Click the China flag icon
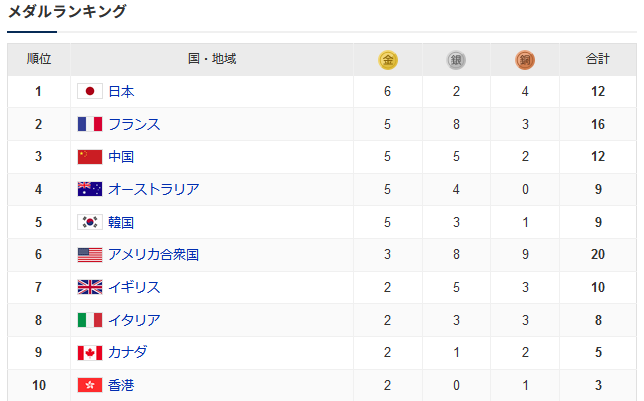 pyautogui.click(x=90, y=157)
